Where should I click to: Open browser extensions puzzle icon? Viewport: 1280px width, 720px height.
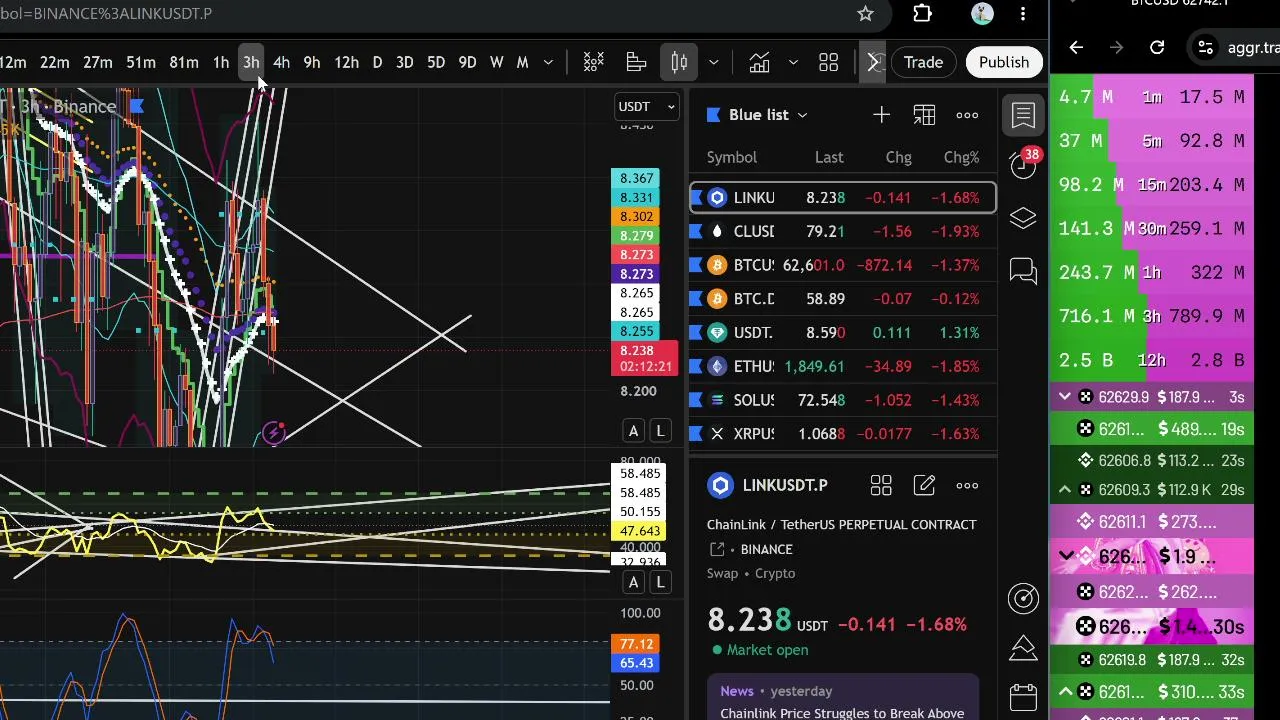(922, 14)
